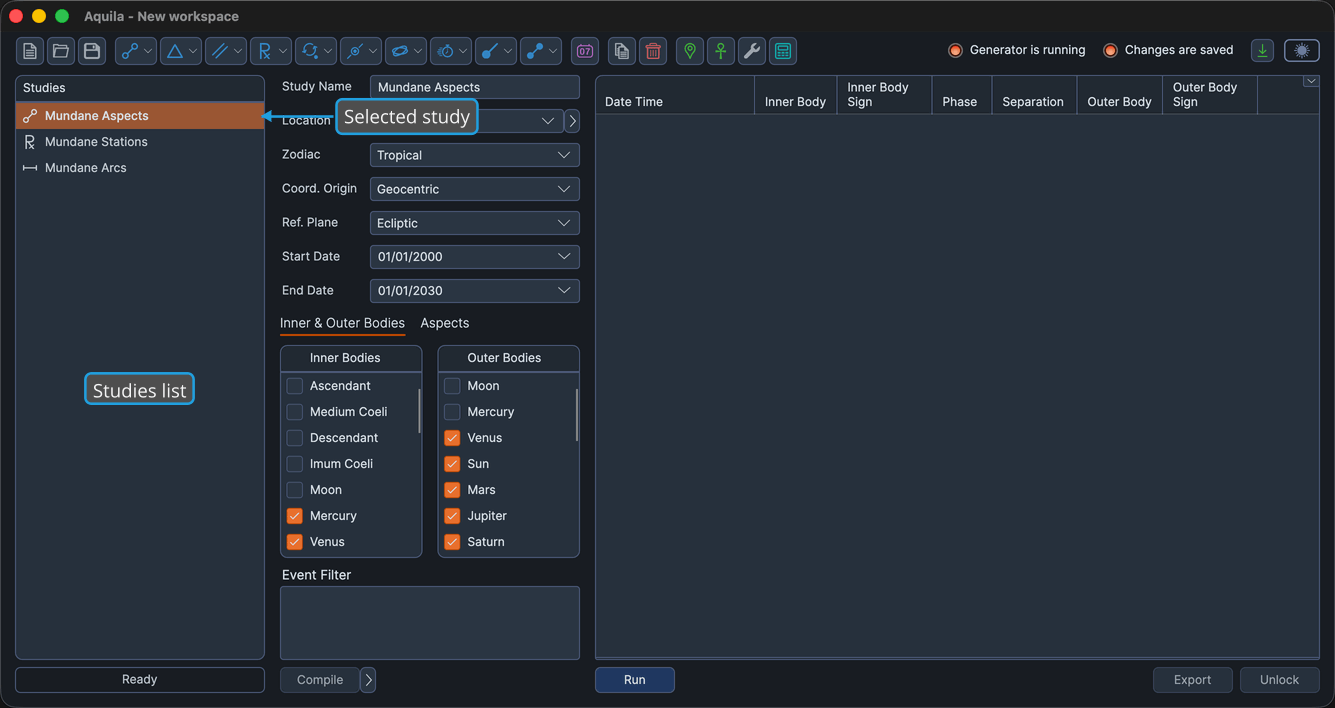The height and width of the screenshot is (708, 1335).
Task: Tick the Descendant checkbox
Action: tap(295, 438)
